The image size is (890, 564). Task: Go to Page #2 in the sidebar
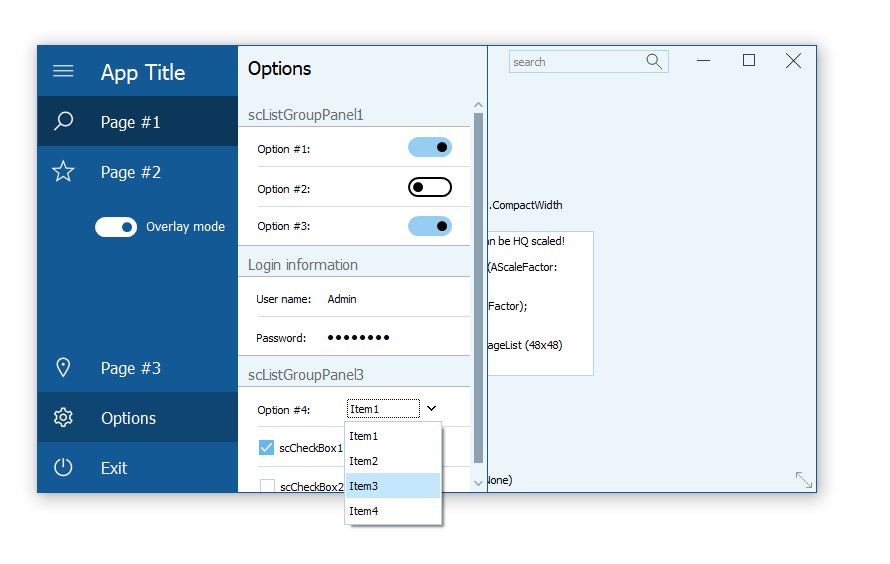tap(137, 171)
